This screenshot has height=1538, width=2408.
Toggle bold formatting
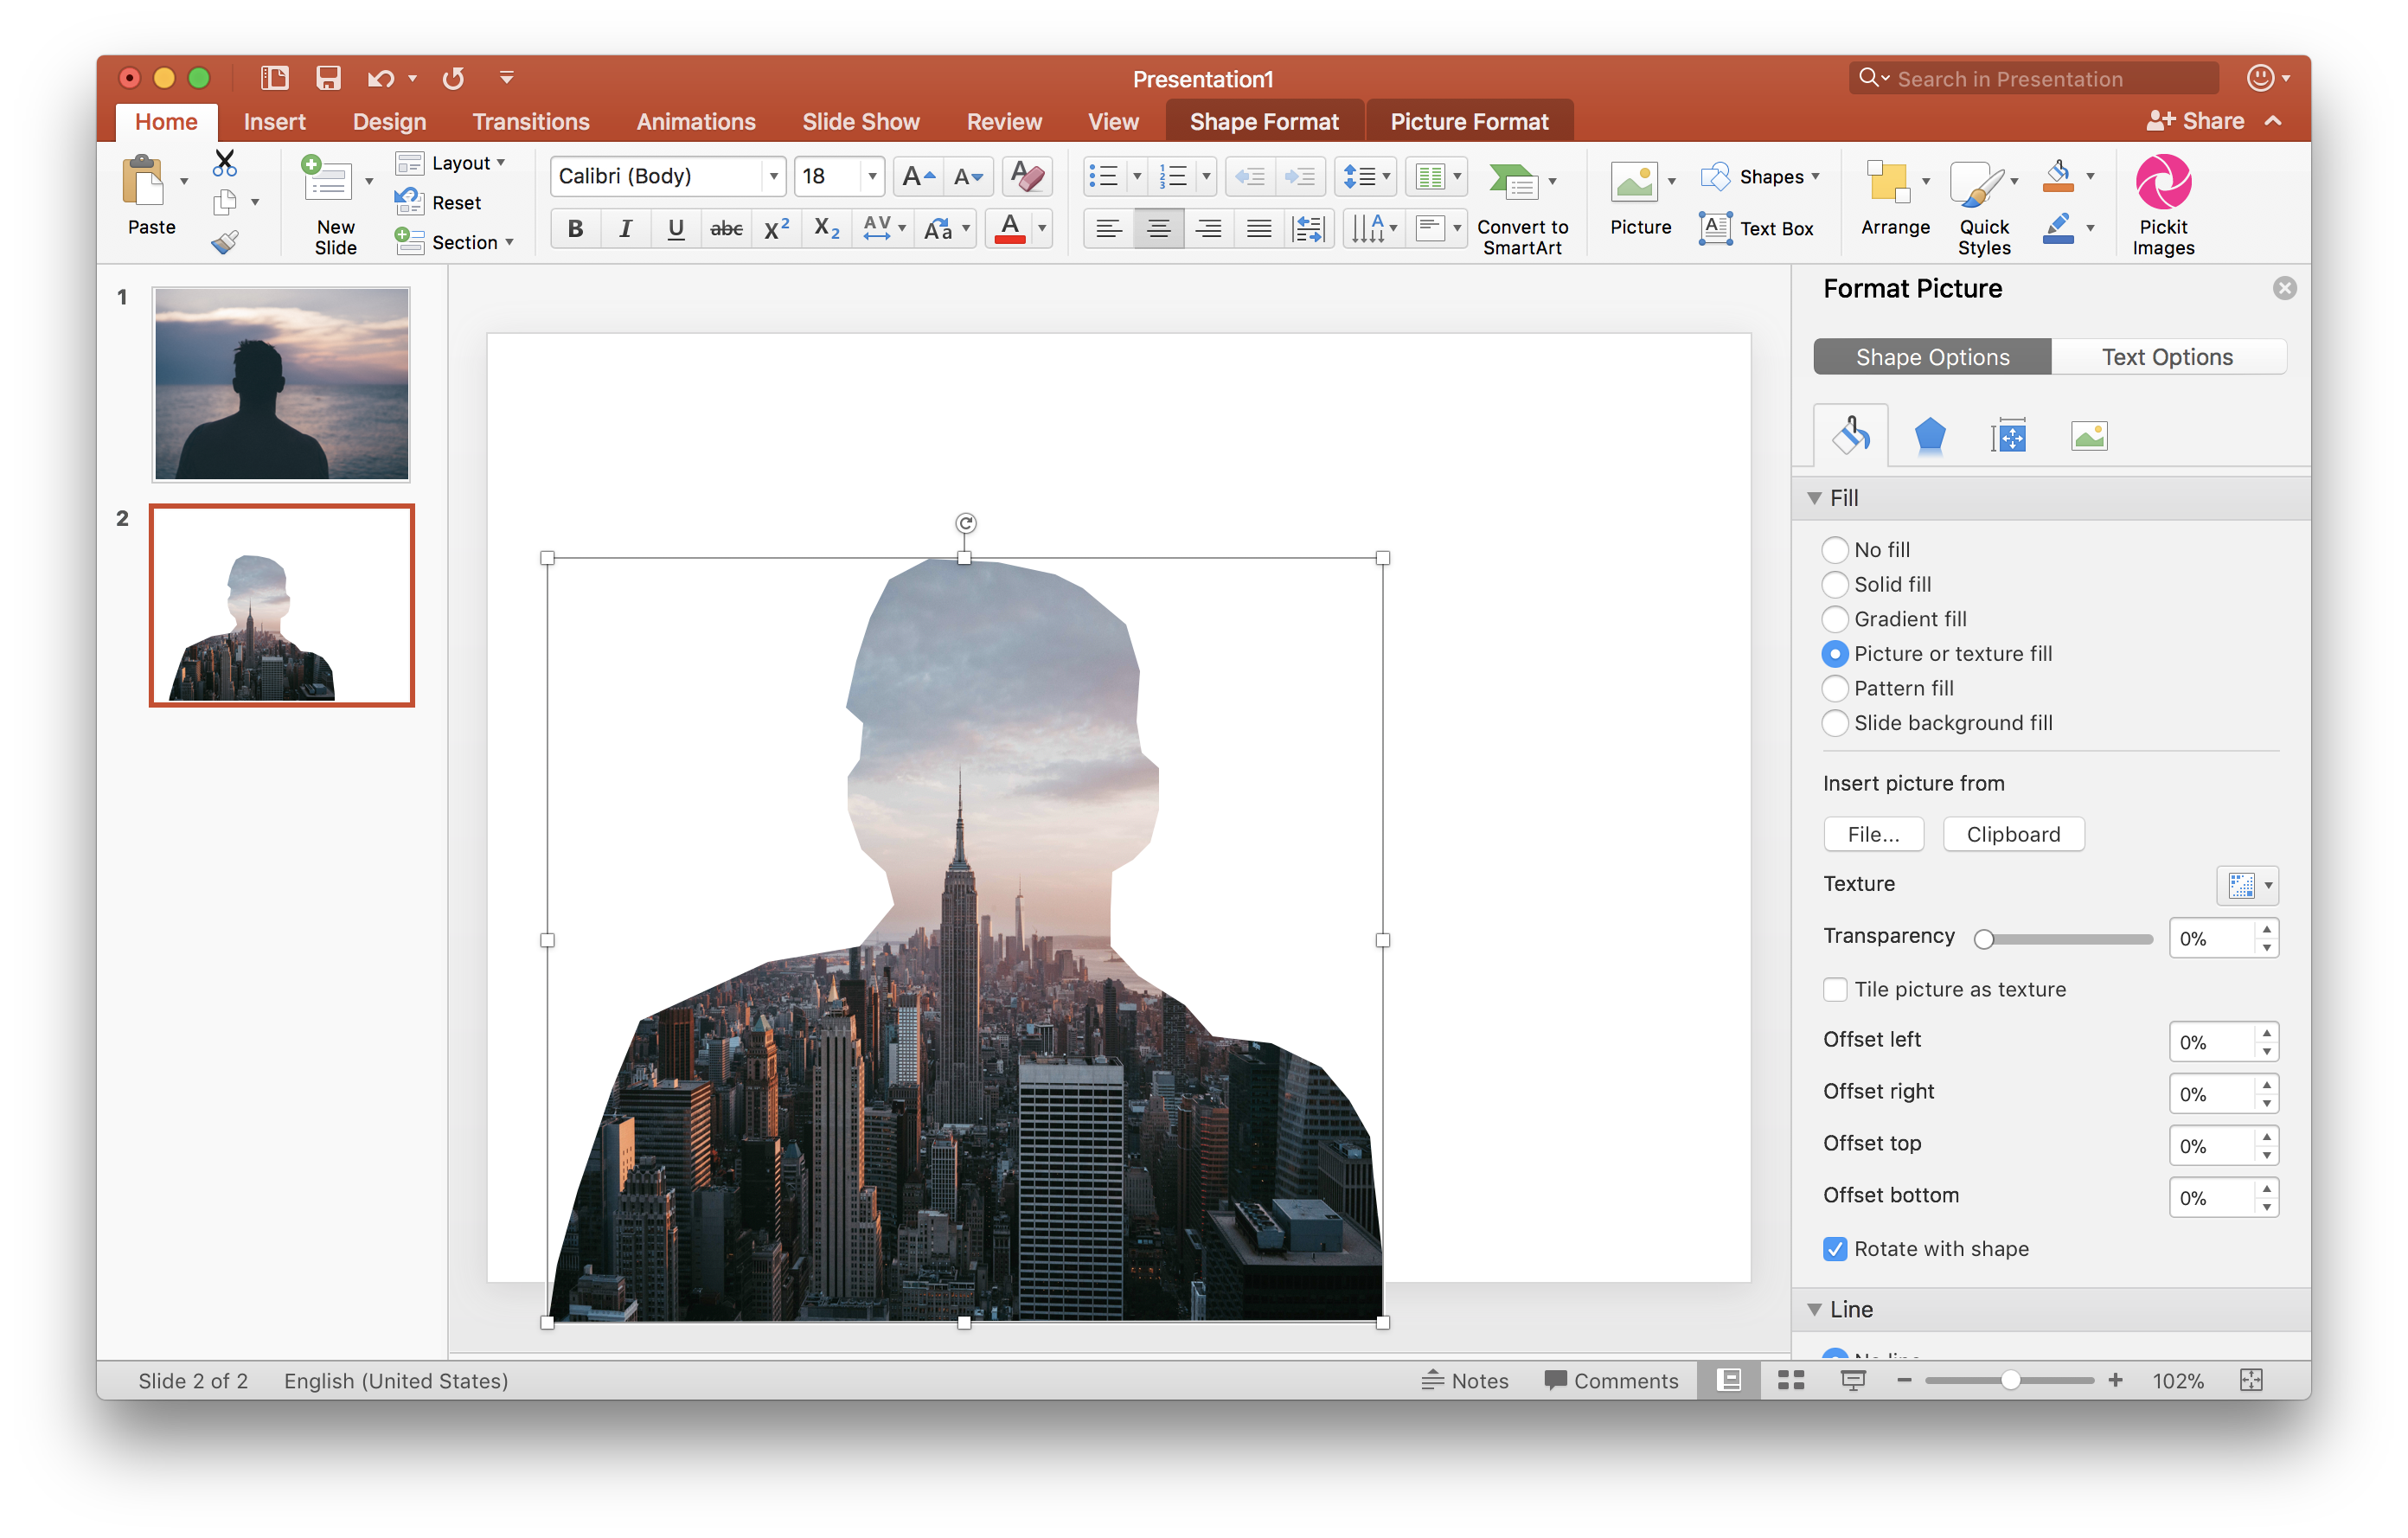tap(575, 228)
